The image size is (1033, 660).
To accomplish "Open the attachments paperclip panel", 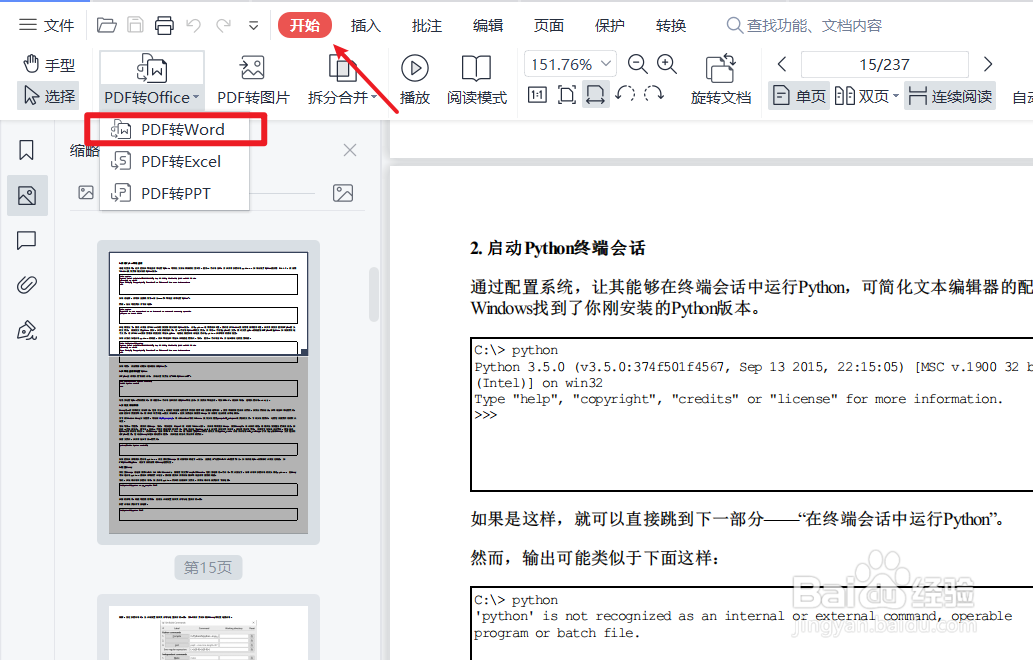I will pos(27,285).
